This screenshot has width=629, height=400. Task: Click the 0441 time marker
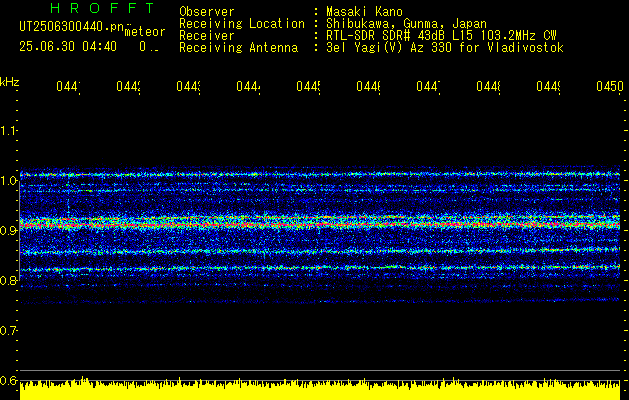(68, 86)
